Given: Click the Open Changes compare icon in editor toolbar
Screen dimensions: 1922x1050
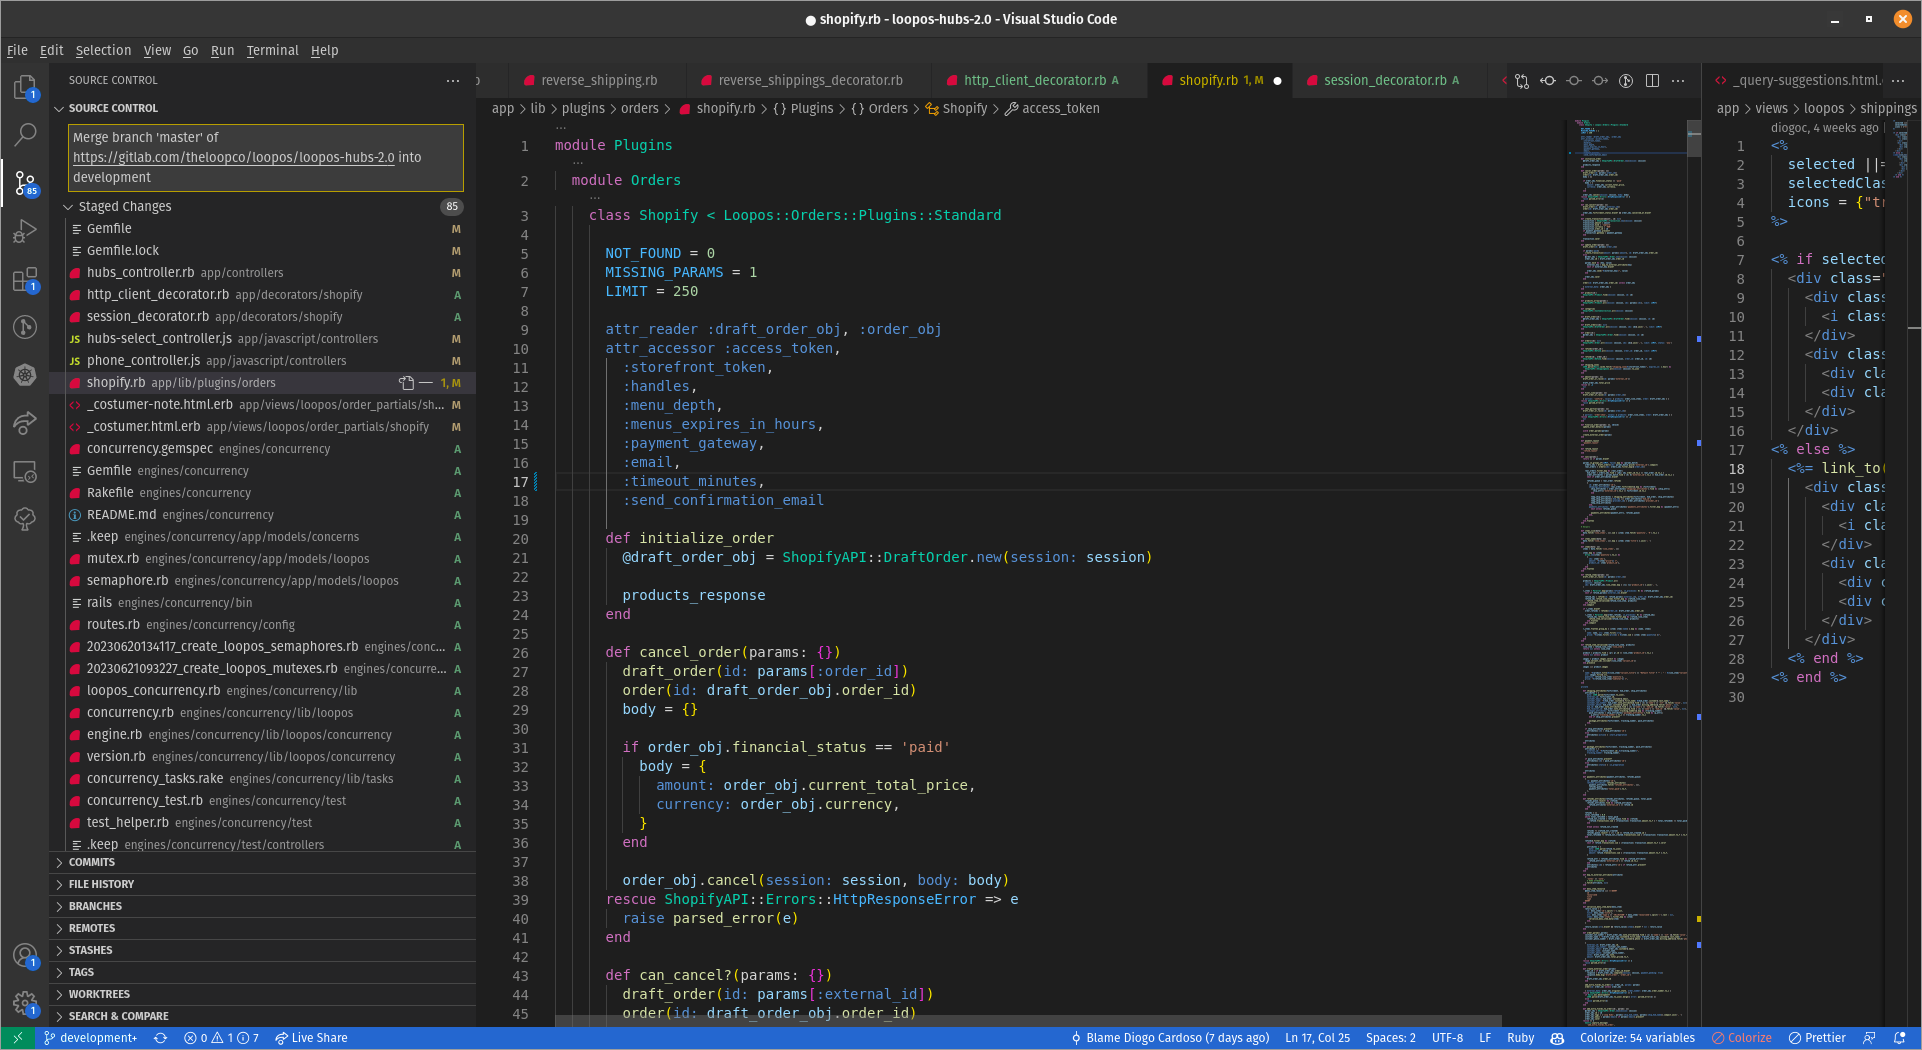Looking at the screenshot, I should point(1522,81).
